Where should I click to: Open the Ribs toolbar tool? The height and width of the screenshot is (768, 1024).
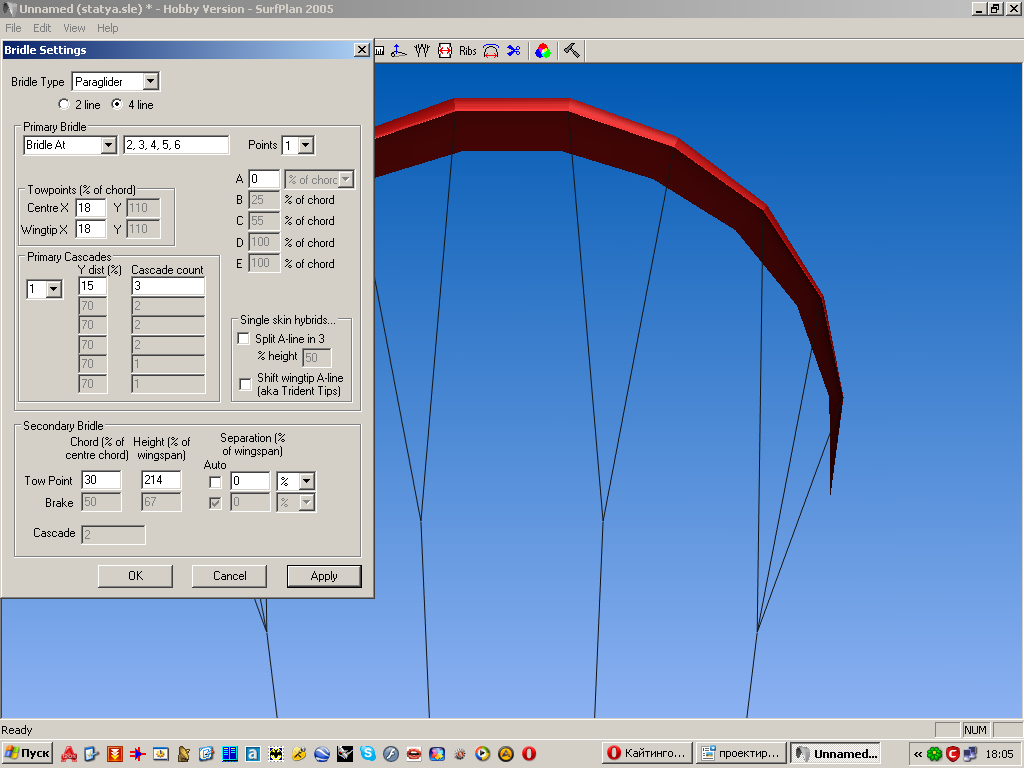click(468, 51)
